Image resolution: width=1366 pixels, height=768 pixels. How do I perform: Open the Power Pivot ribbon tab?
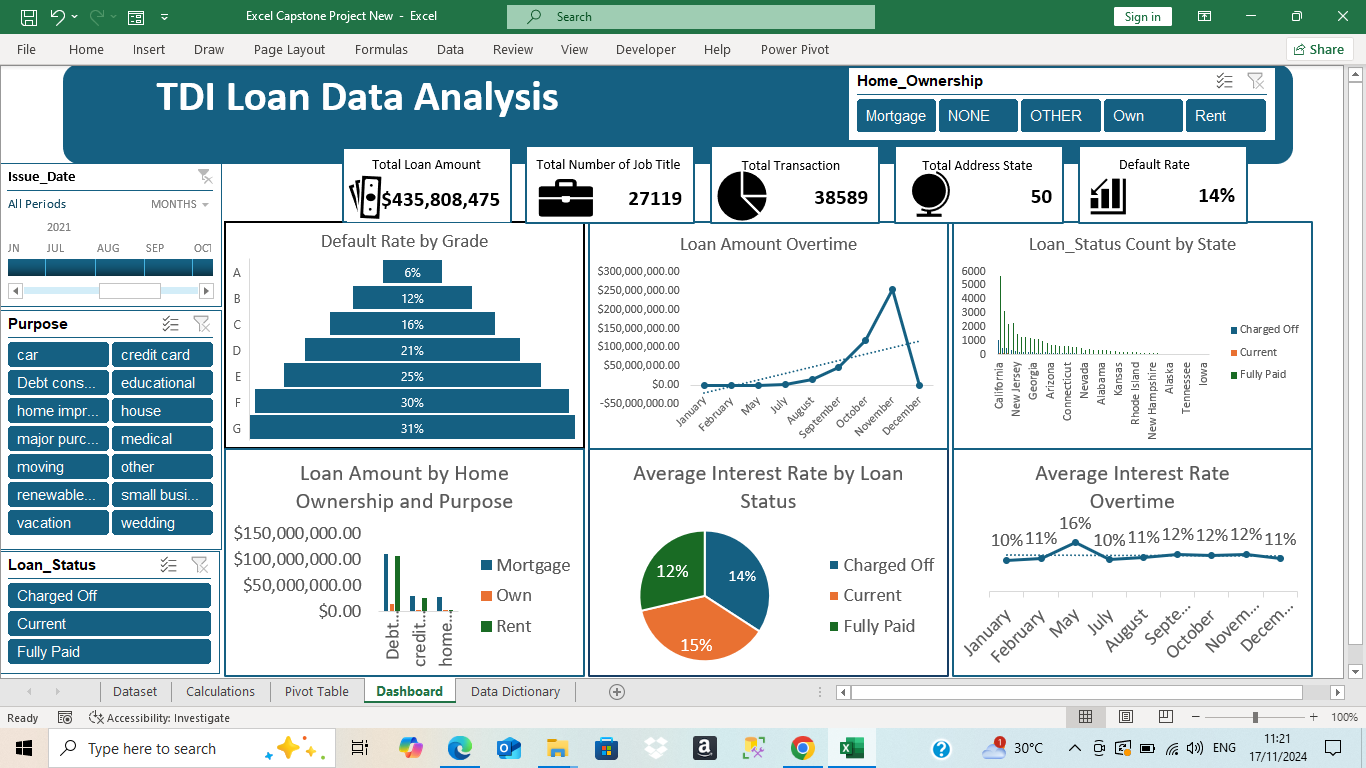(794, 49)
